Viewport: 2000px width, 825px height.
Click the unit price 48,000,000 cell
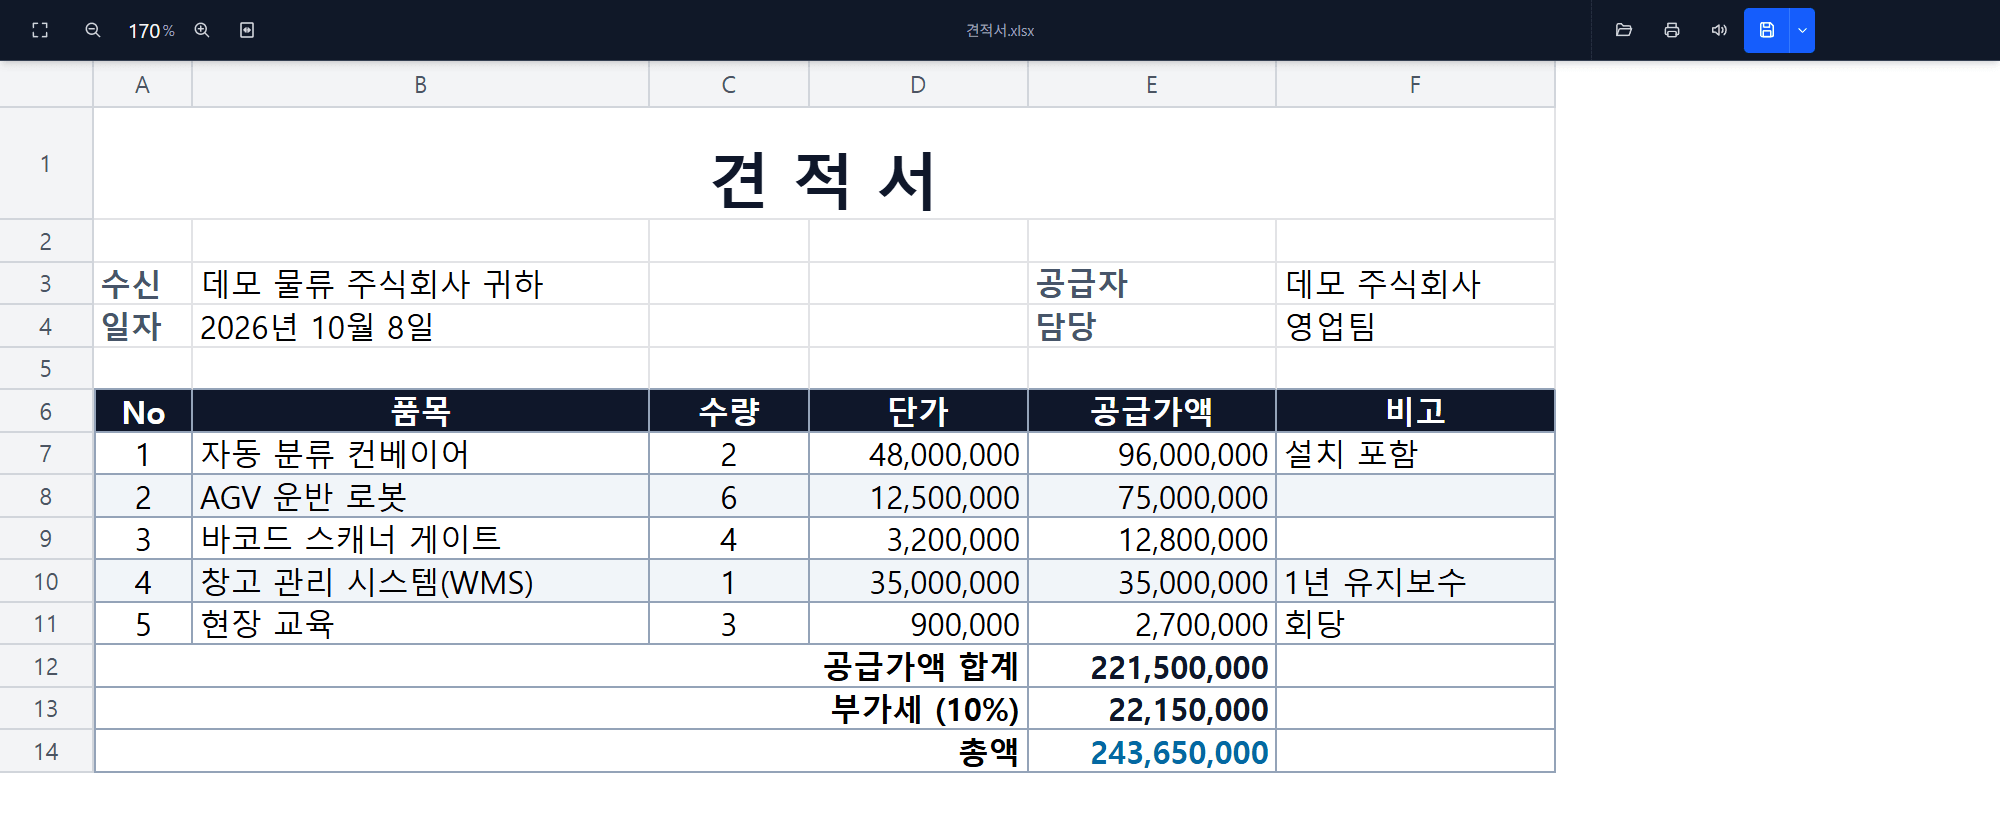click(x=918, y=454)
